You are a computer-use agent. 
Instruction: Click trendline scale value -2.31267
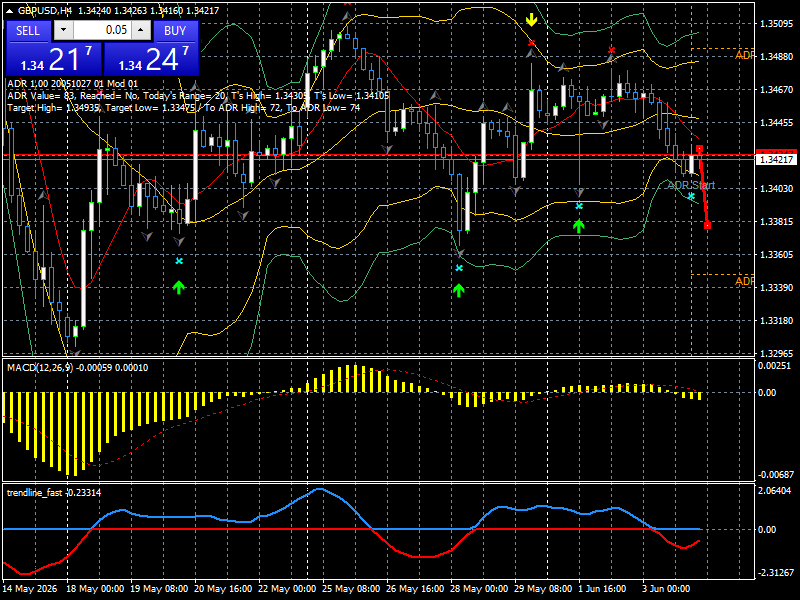tap(776, 572)
